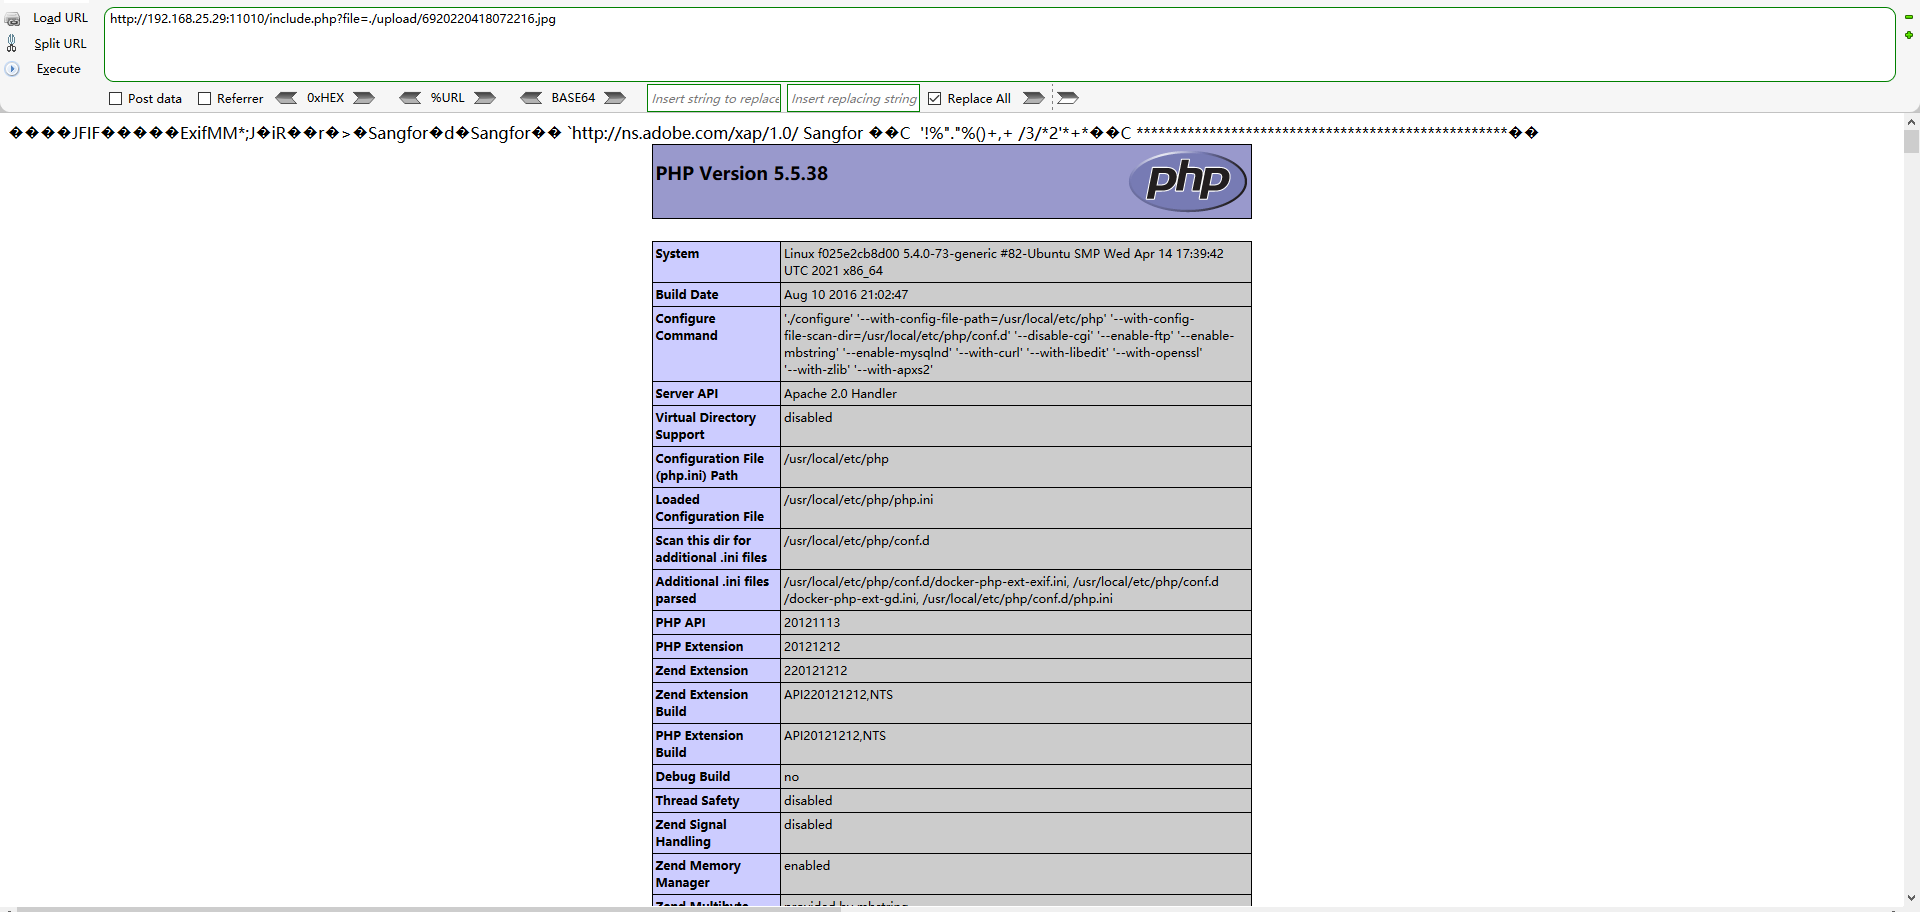Click the scrollbar up arrow
Image resolution: width=1920 pixels, height=912 pixels.
pos(1911,122)
